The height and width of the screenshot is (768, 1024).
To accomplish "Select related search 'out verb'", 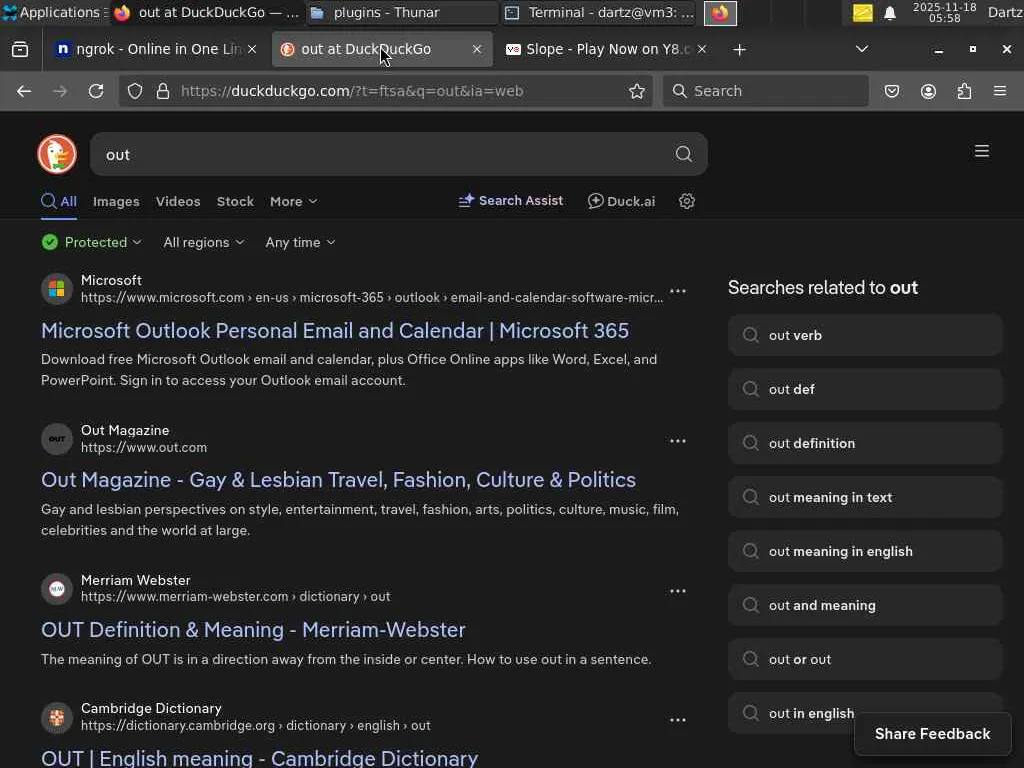I will point(865,335).
